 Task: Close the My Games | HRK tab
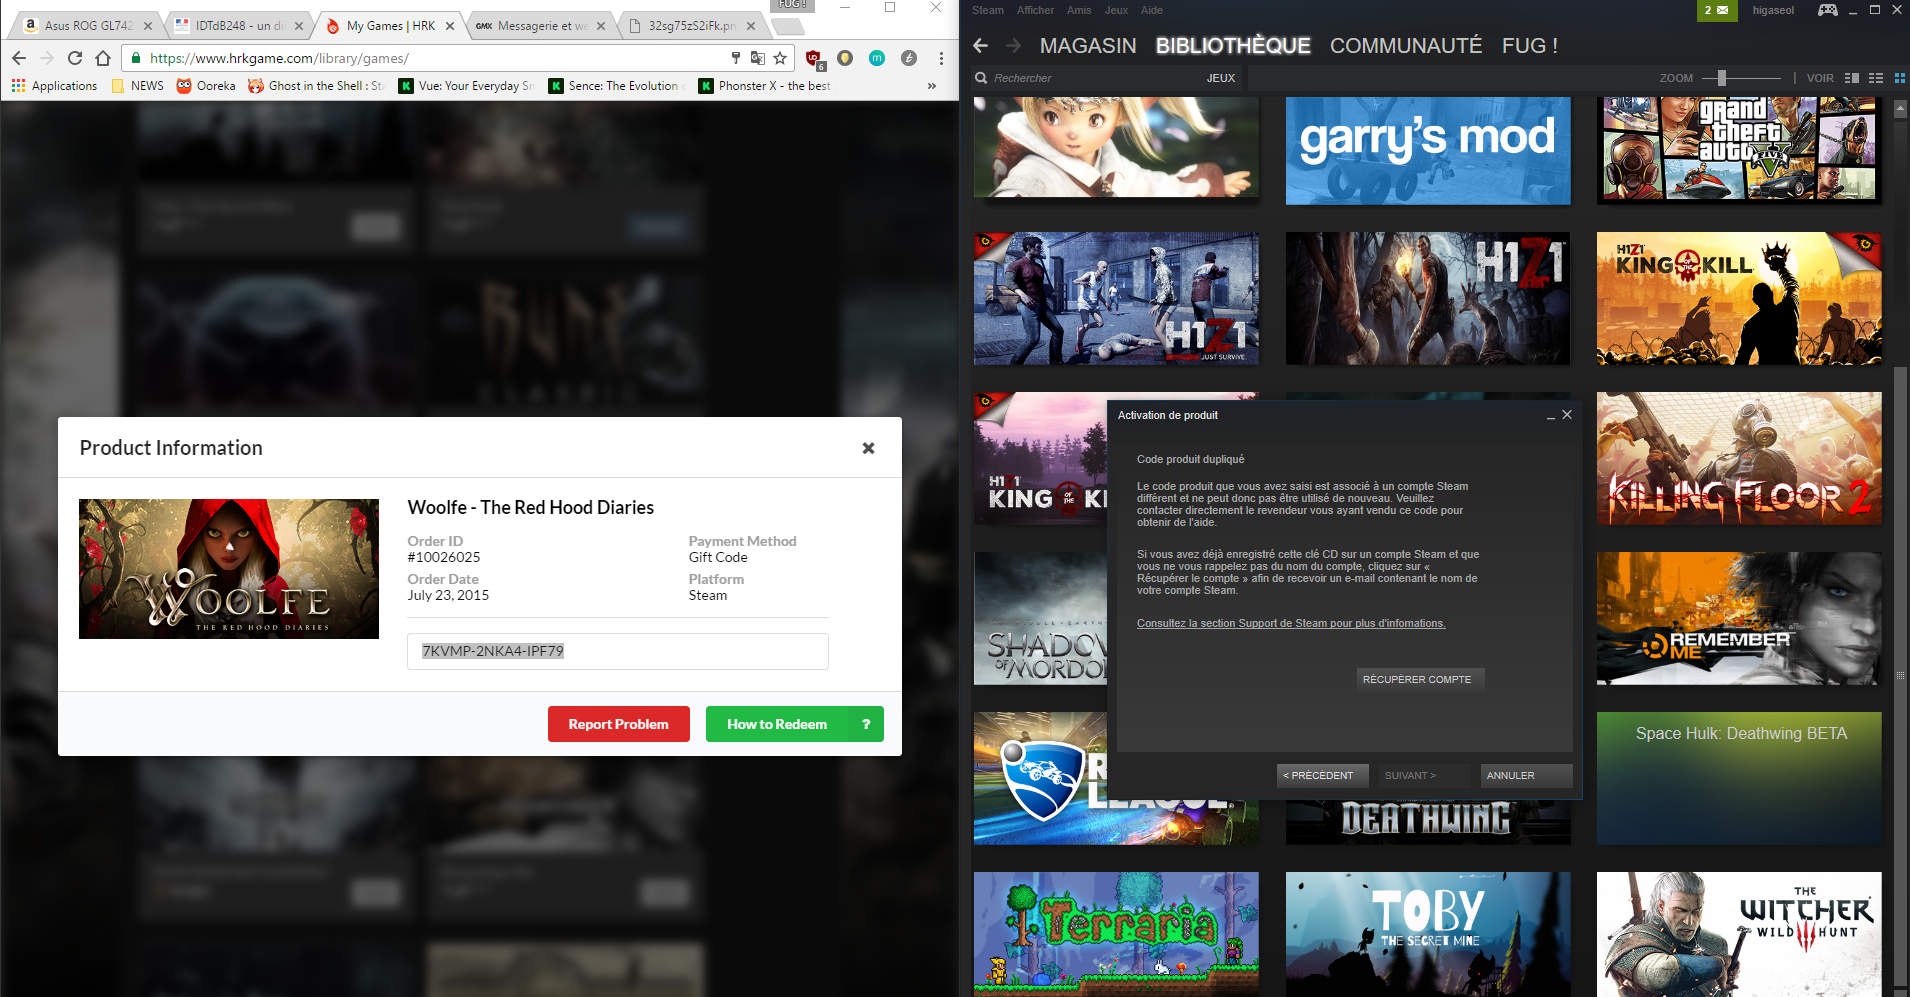coord(450,26)
